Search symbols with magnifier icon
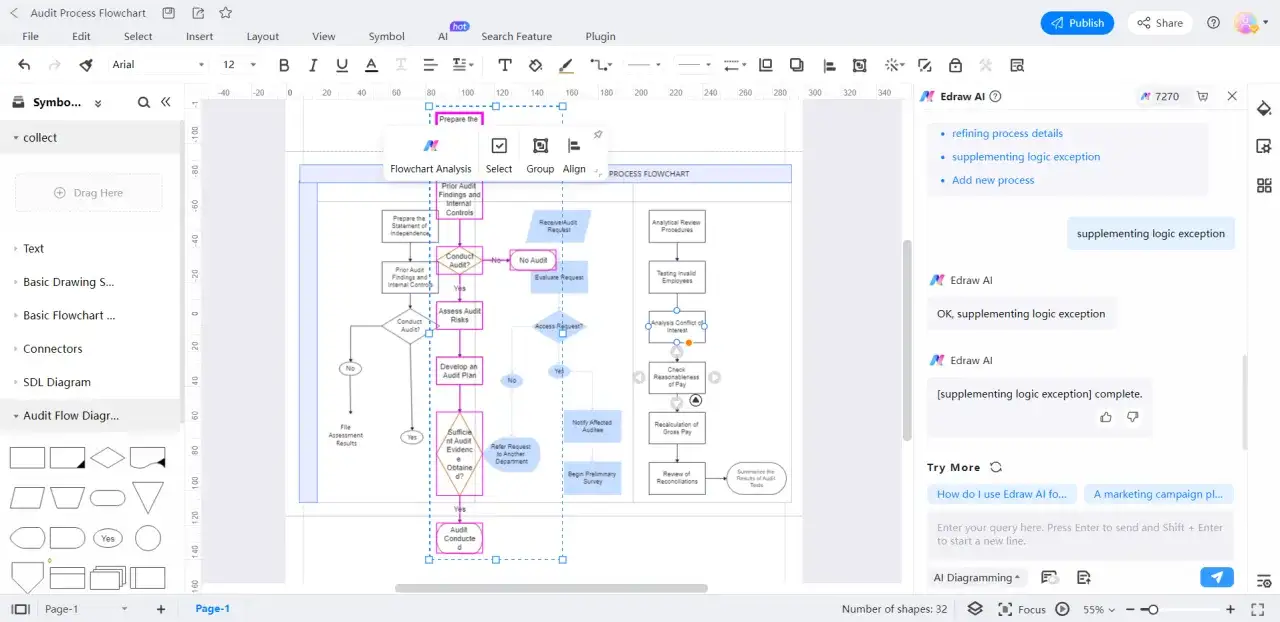 tap(144, 102)
